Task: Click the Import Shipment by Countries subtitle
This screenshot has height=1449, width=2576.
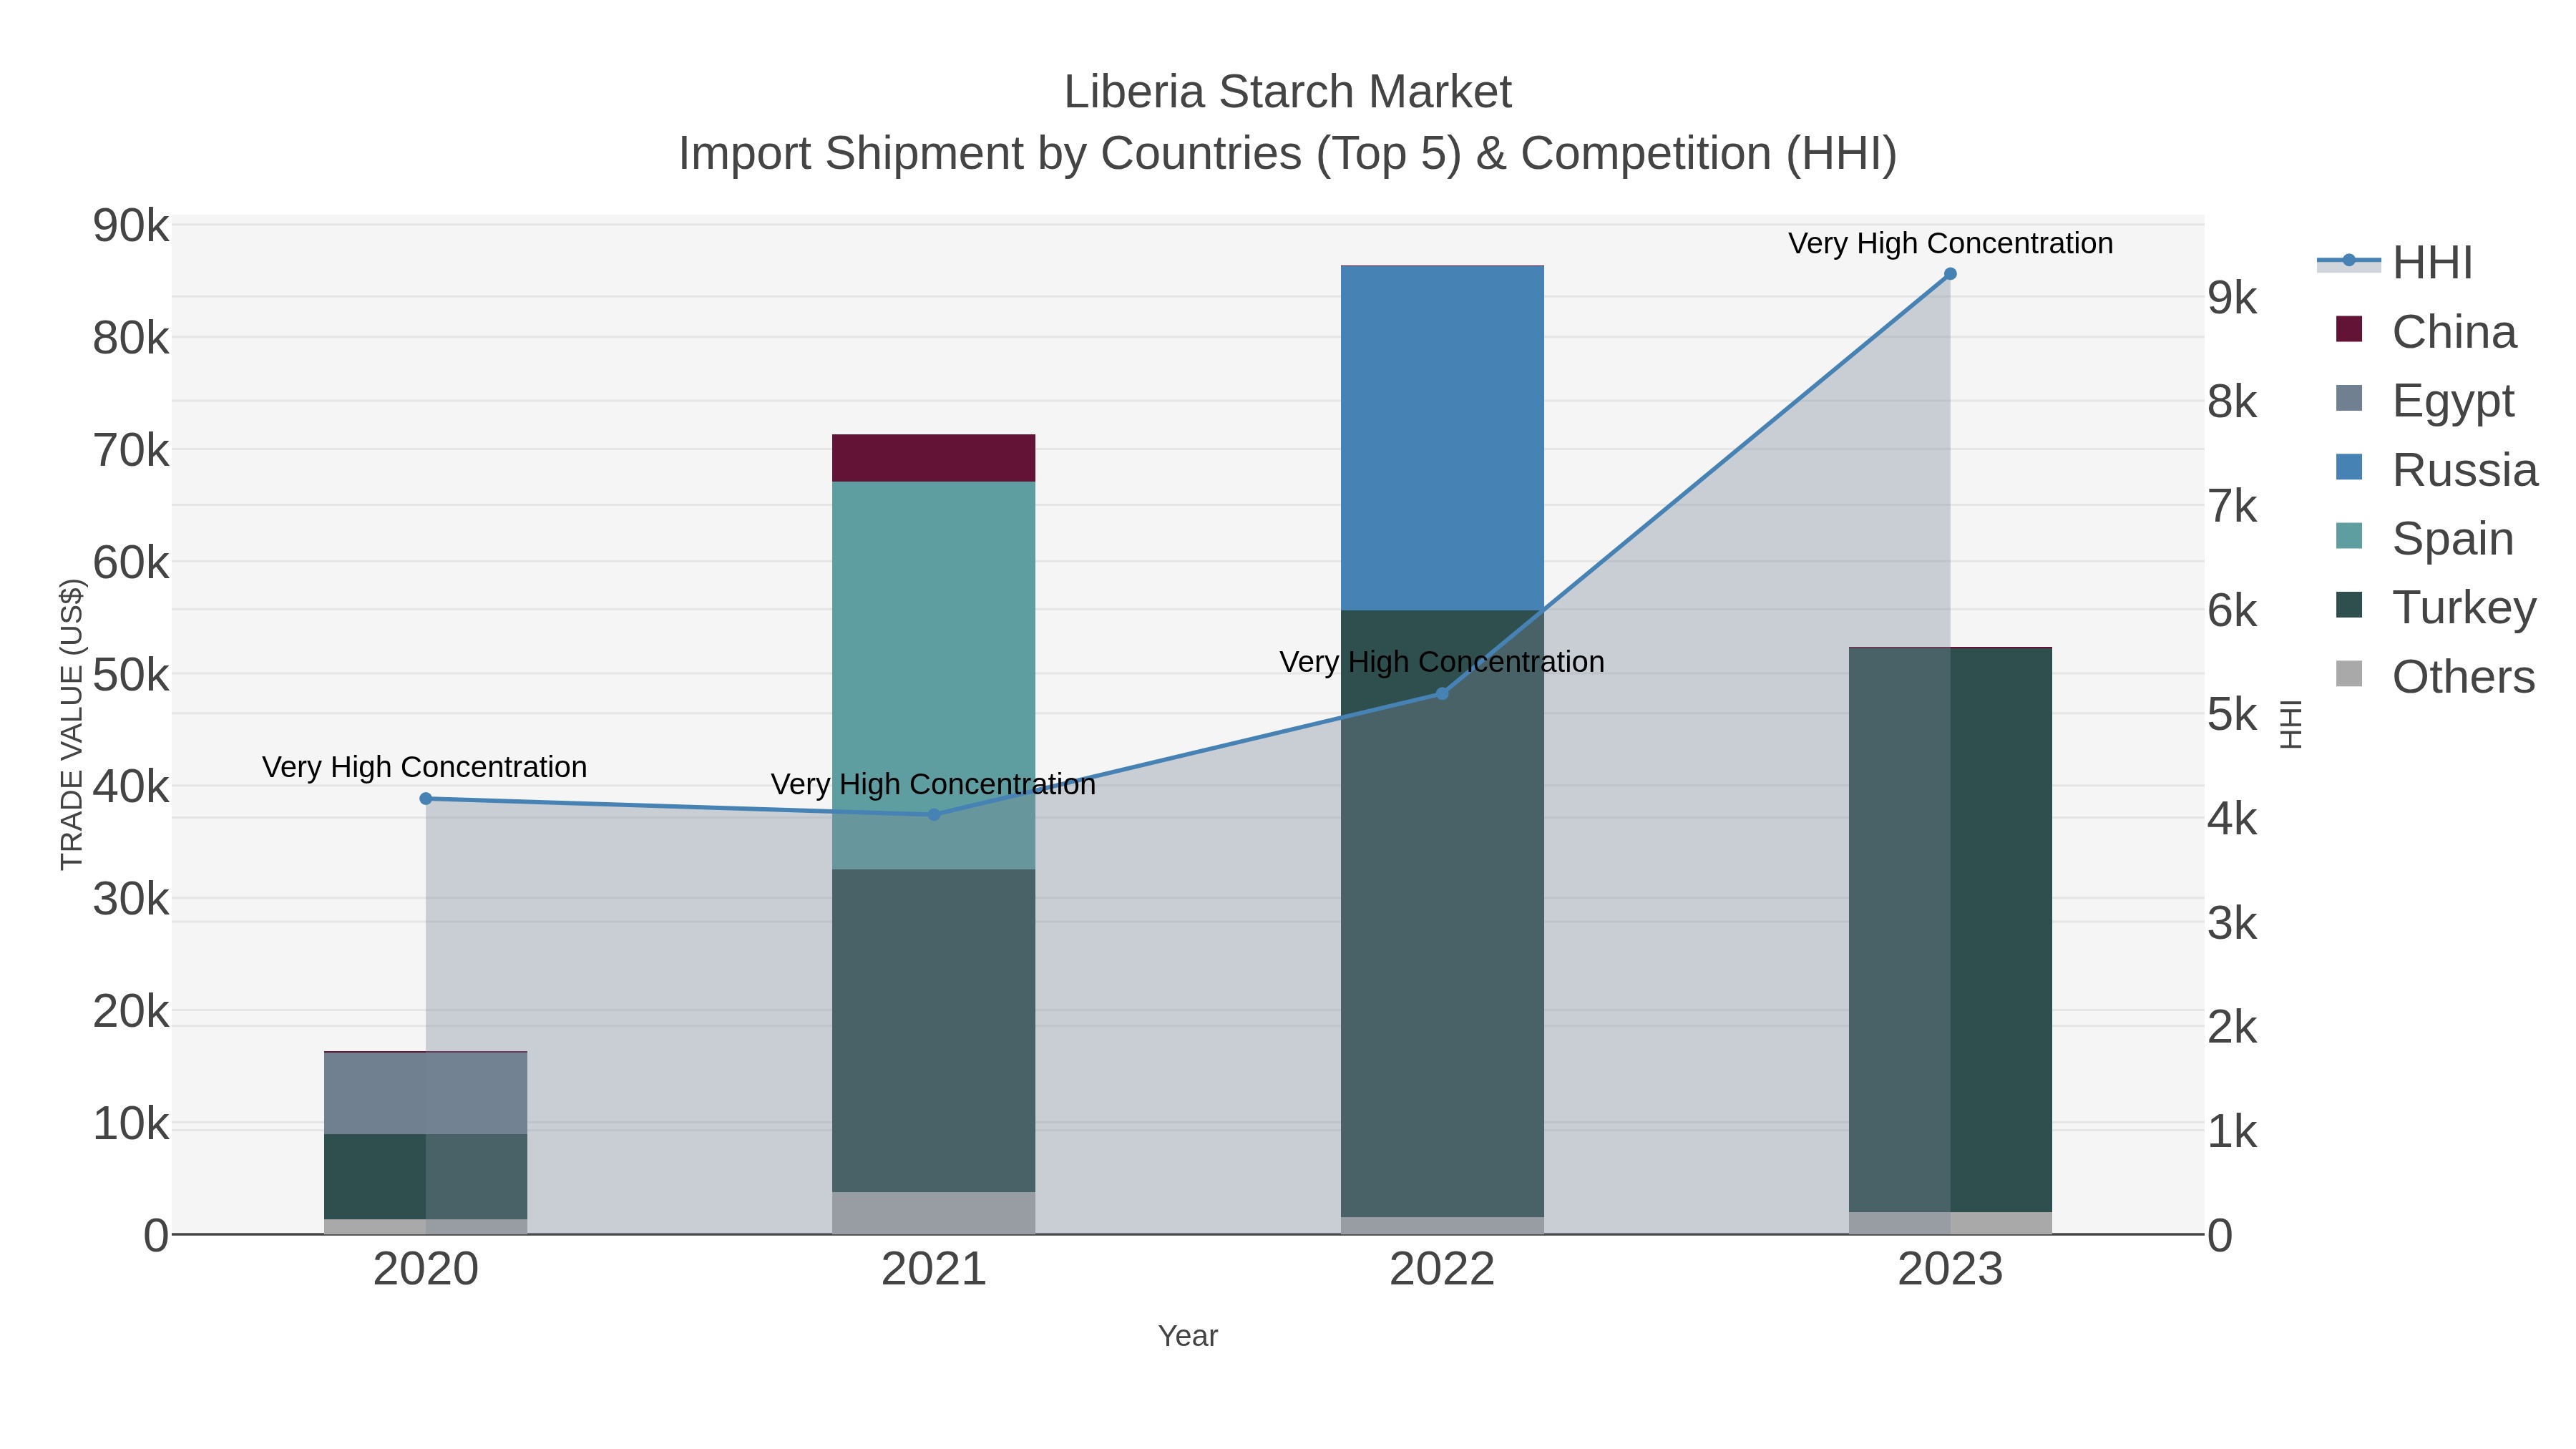Action: point(1288,154)
